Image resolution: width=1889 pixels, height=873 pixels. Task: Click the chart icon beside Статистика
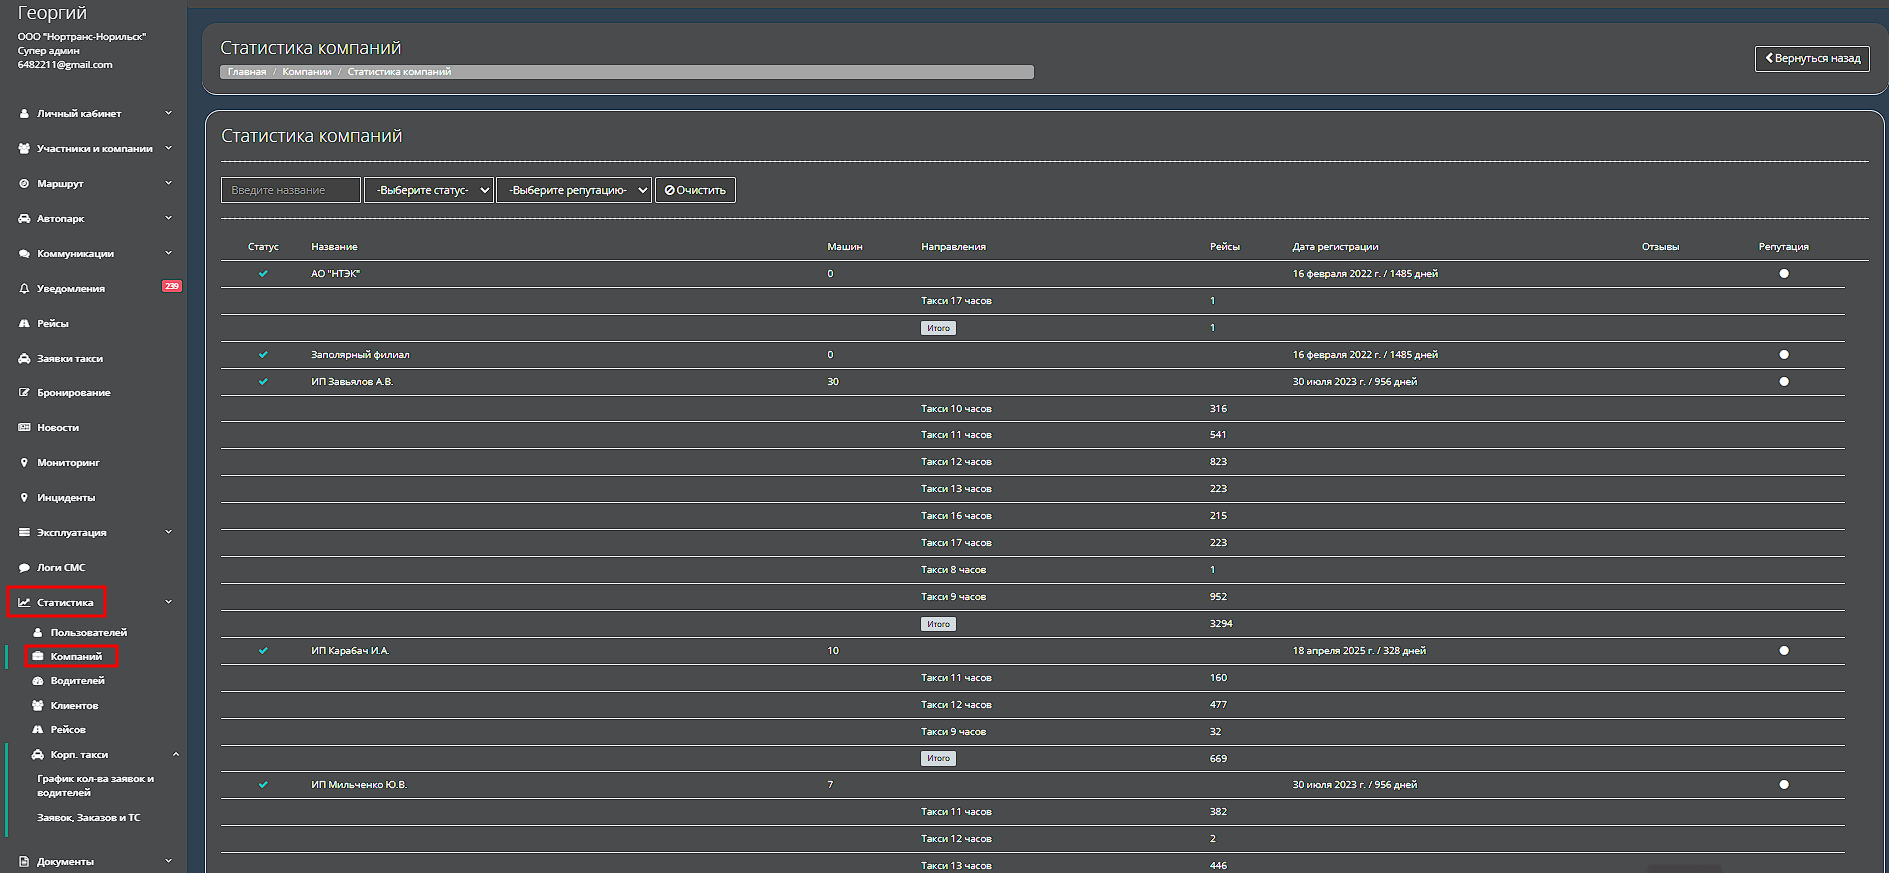(24, 603)
